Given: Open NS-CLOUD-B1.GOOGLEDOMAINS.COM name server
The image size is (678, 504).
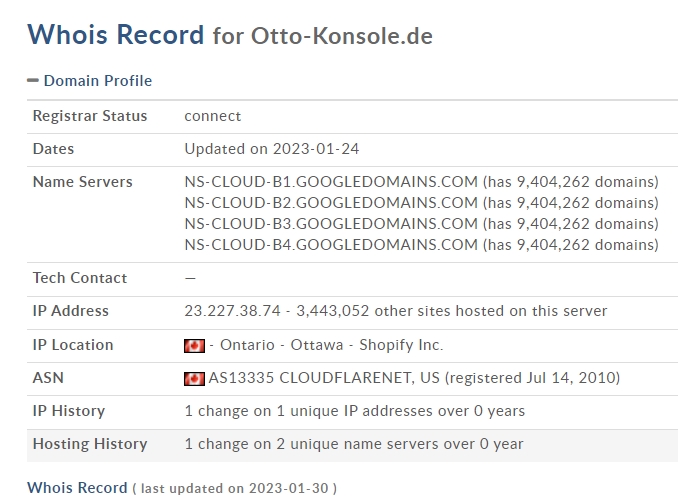Looking at the screenshot, I should click(x=331, y=182).
